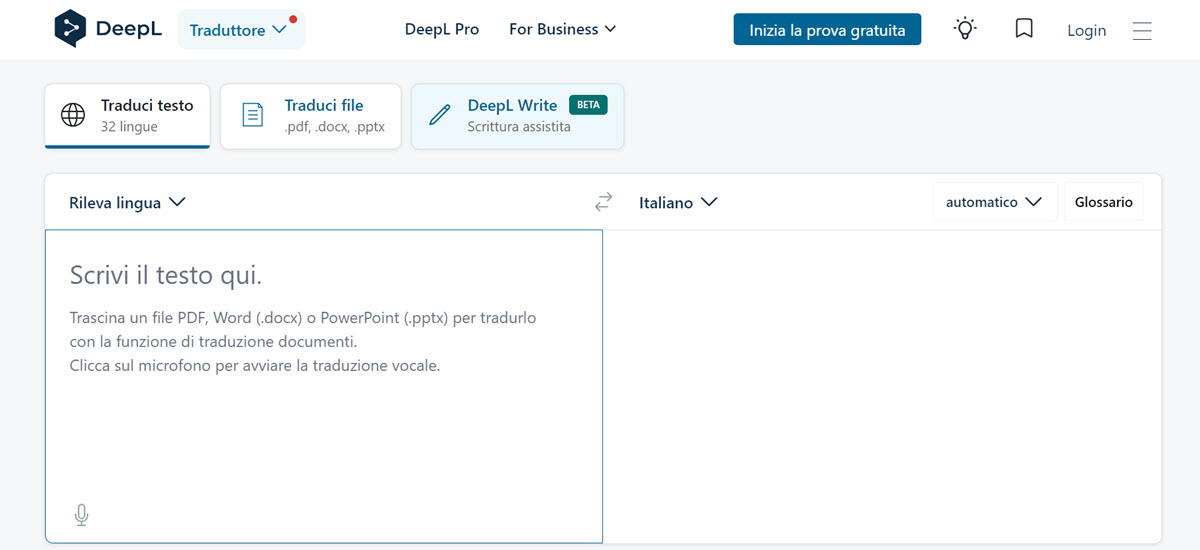The width and height of the screenshot is (1200, 550).
Task: Open saved translations bookmark icon
Action: pyautogui.click(x=1024, y=29)
